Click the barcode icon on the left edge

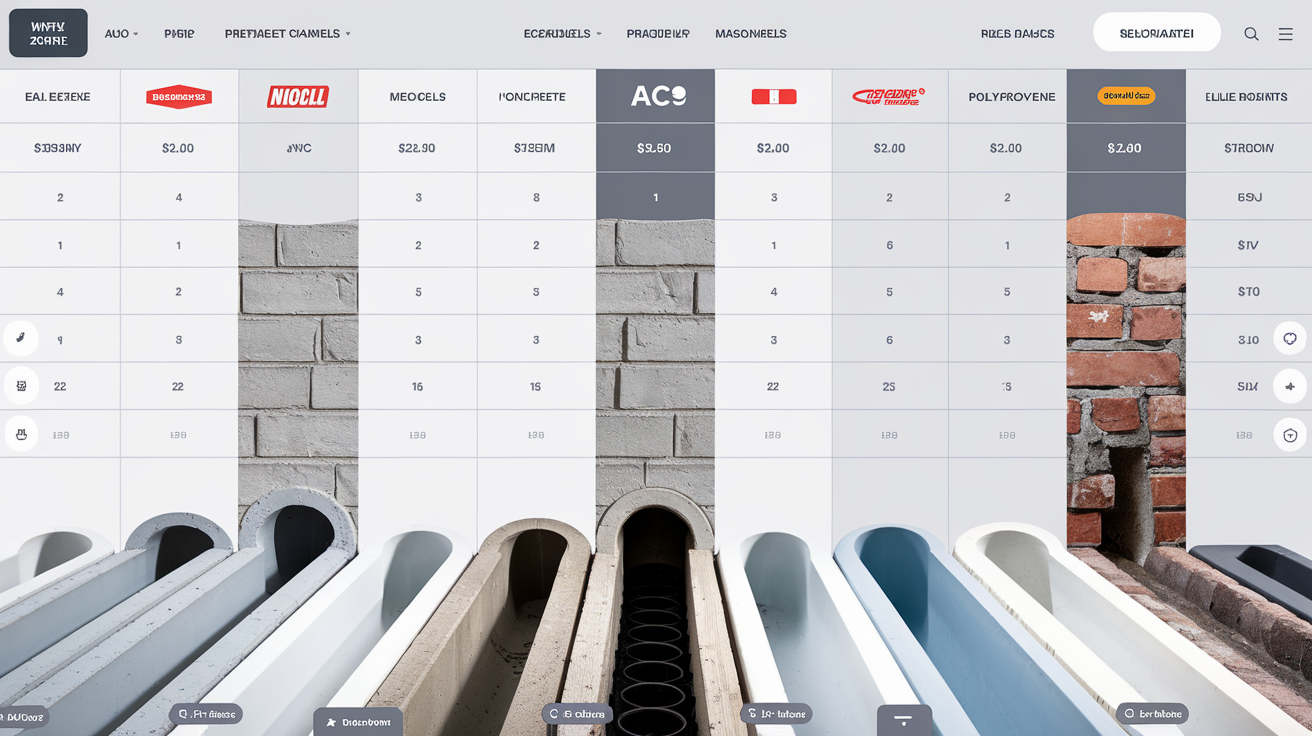click(x=21, y=386)
